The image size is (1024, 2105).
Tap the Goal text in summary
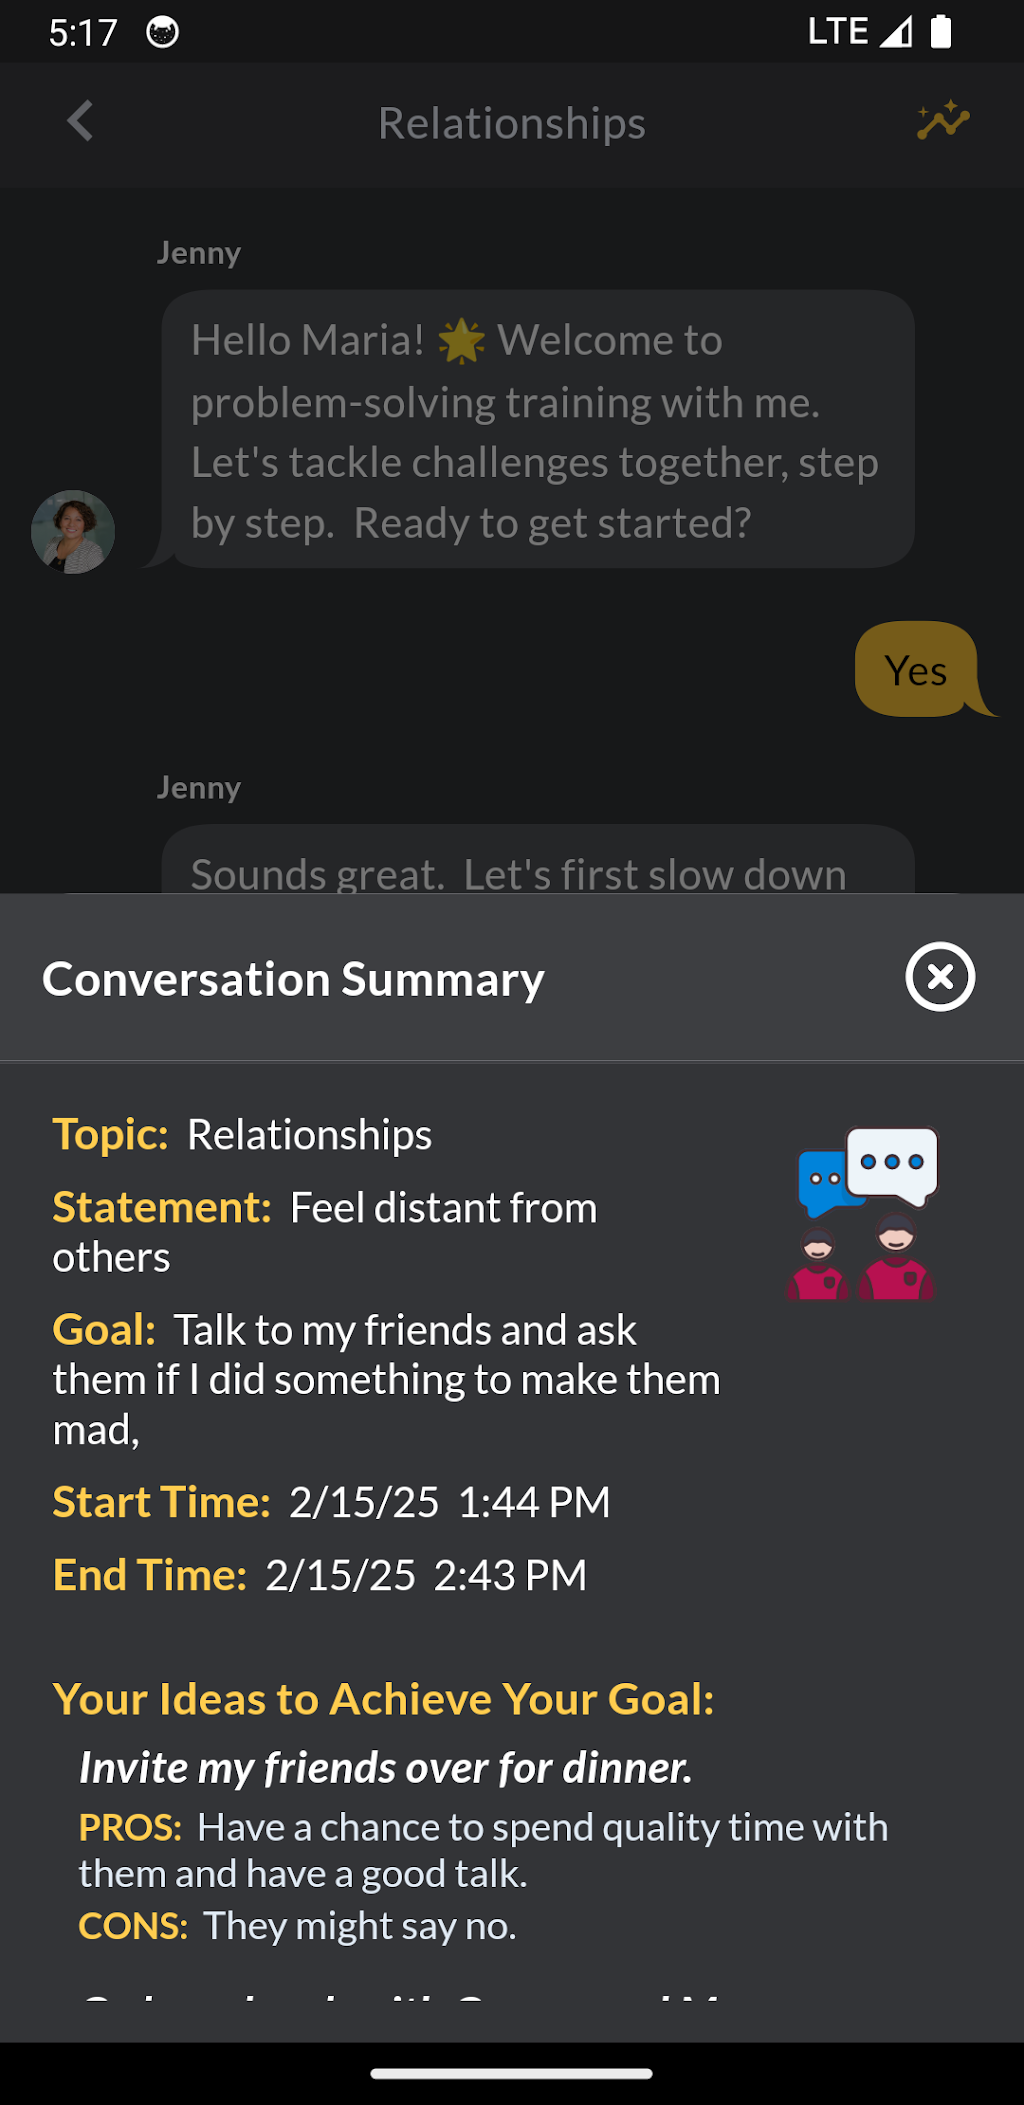(386, 1379)
